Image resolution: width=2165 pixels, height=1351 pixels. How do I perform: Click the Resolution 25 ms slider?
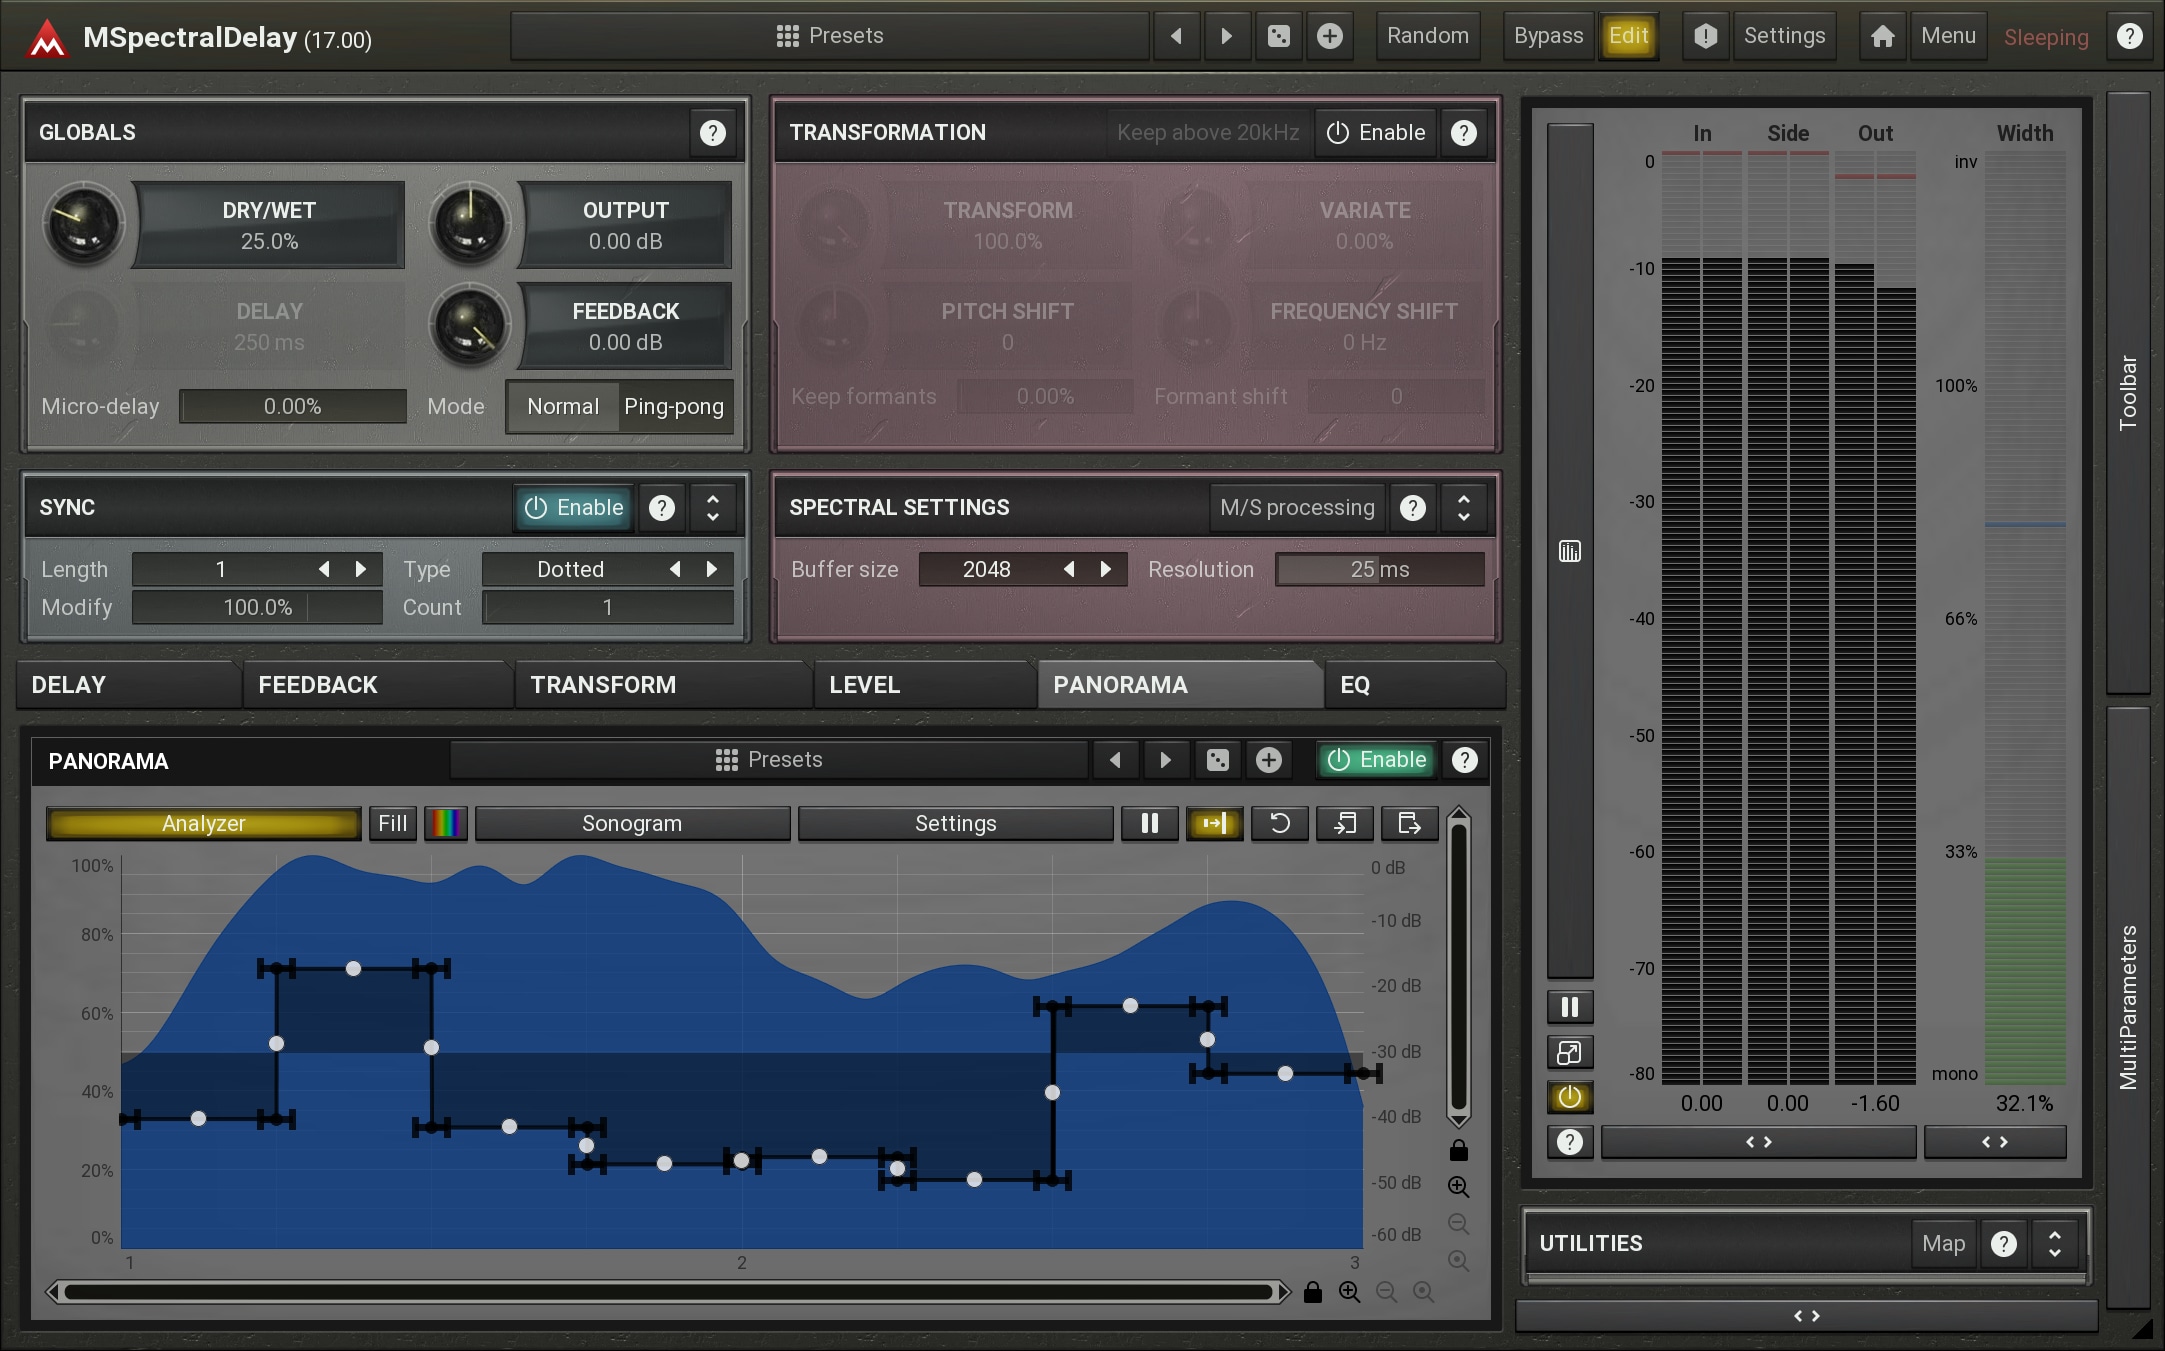pos(1379,569)
